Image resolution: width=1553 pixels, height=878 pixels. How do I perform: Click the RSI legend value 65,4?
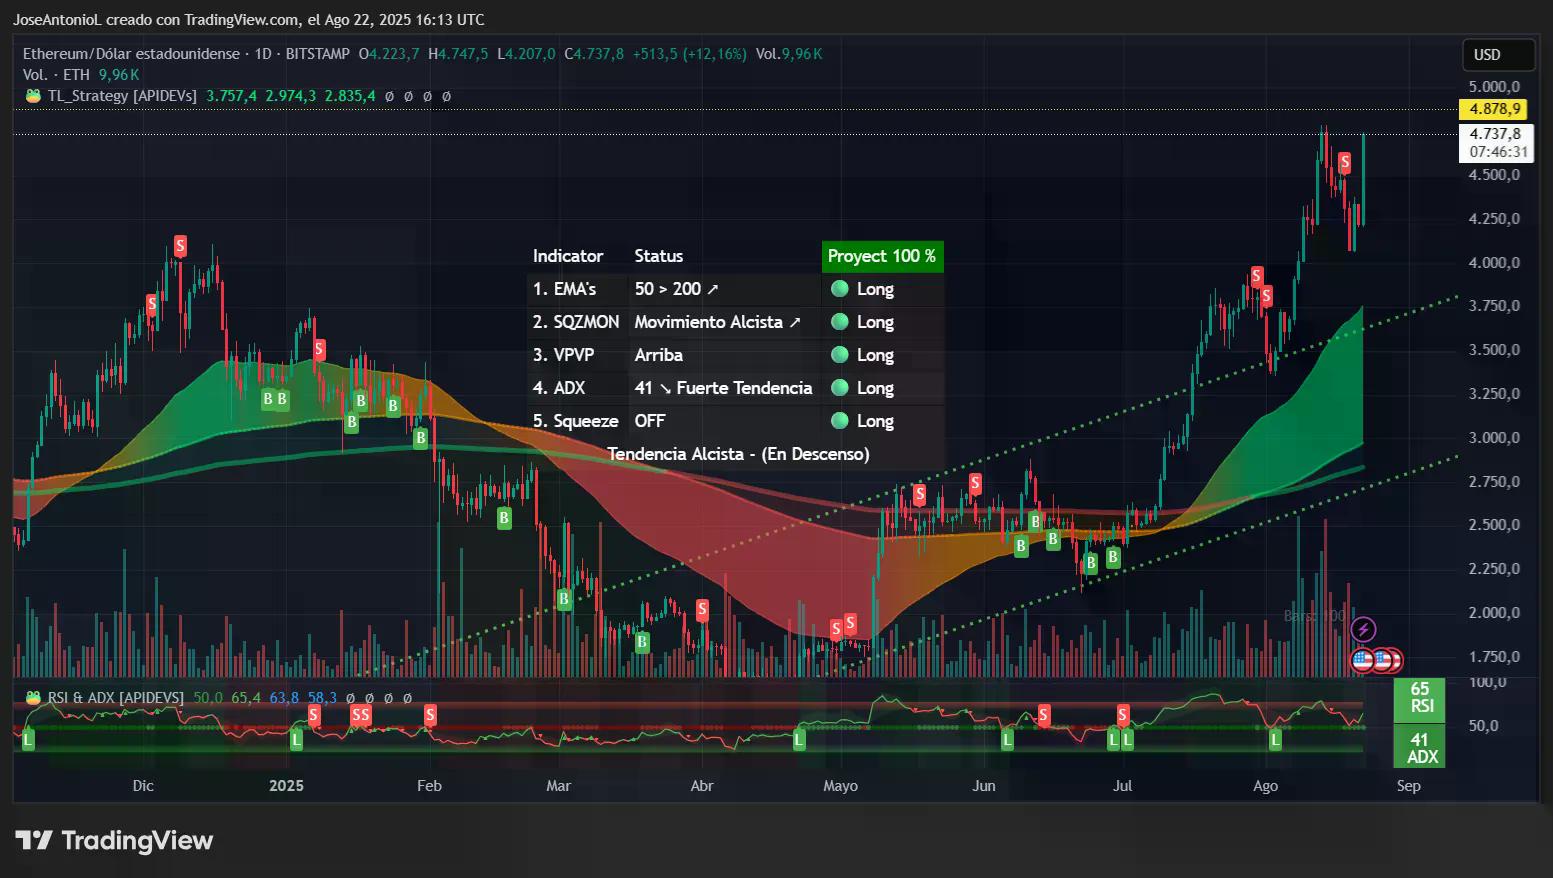(x=246, y=698)
